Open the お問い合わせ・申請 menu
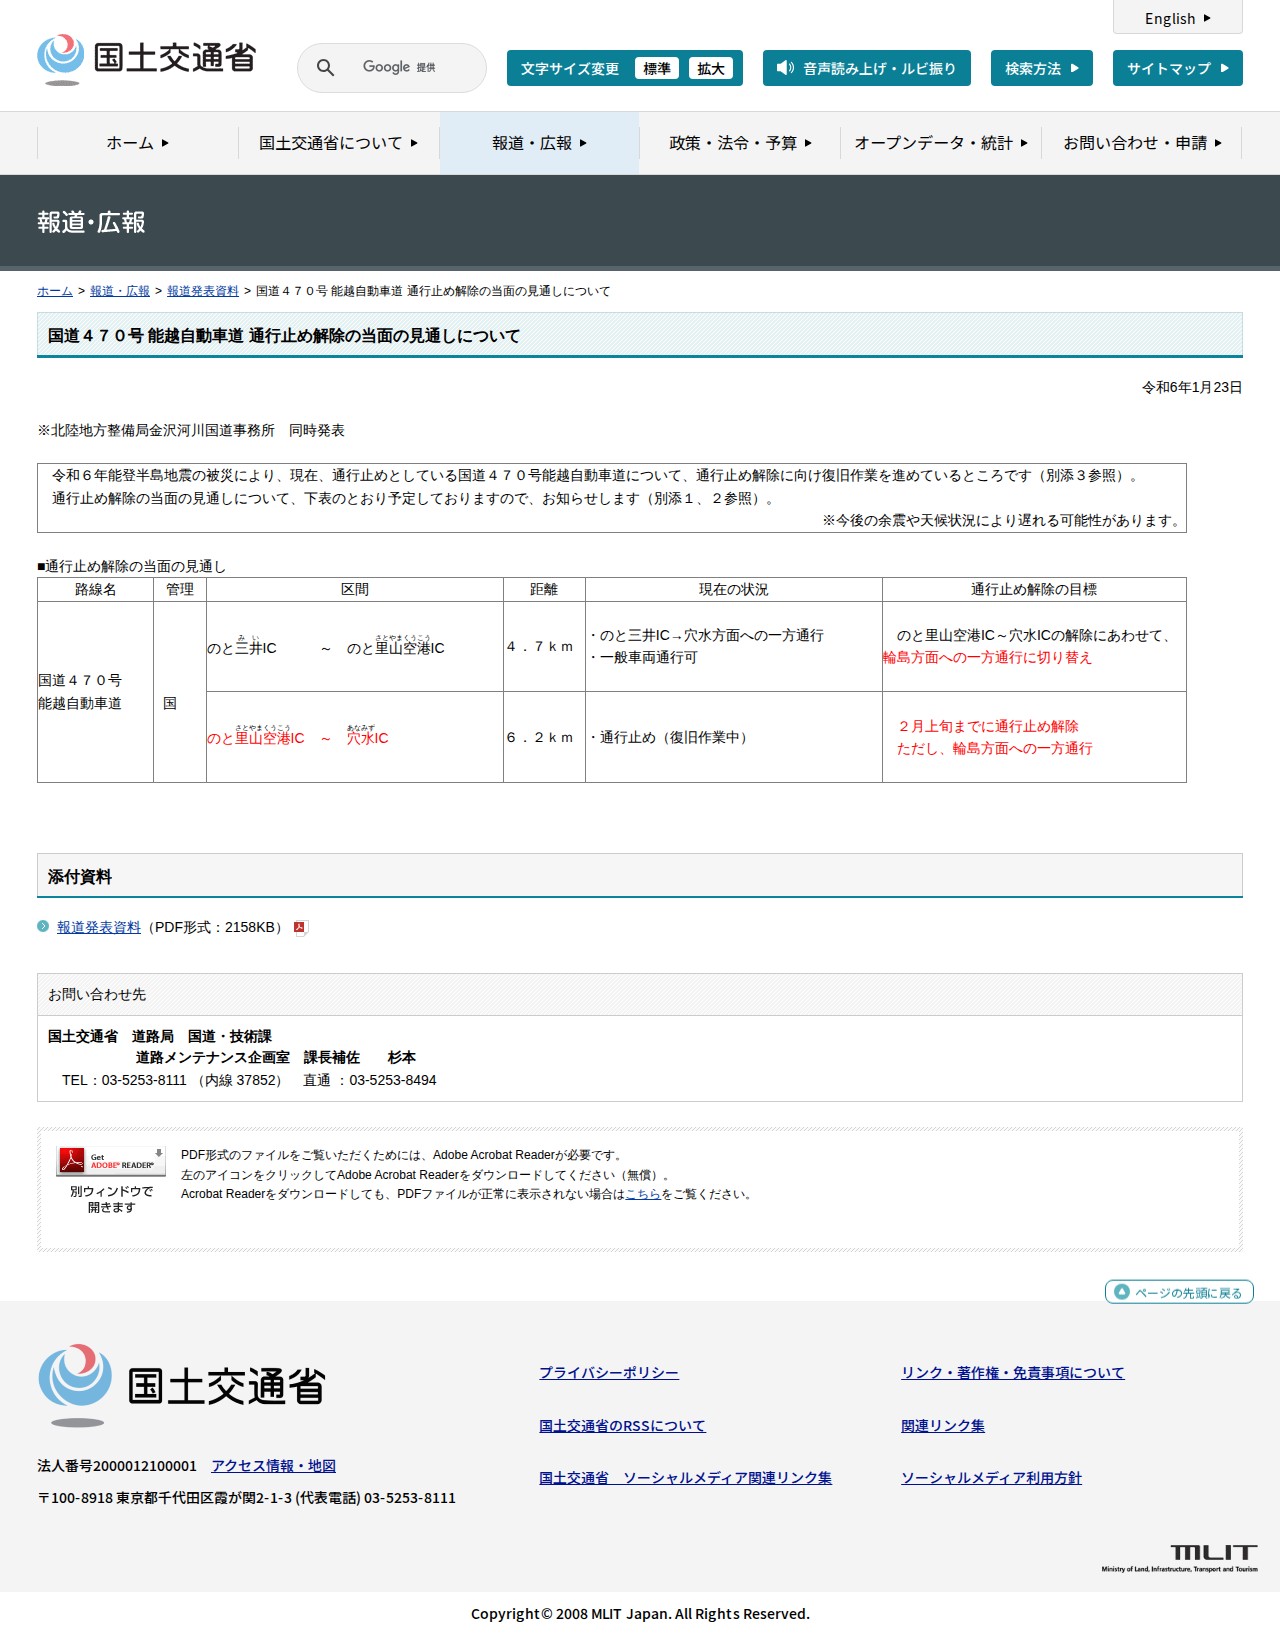The width and height of the screenshot is (1280, 1643). 1142,143
